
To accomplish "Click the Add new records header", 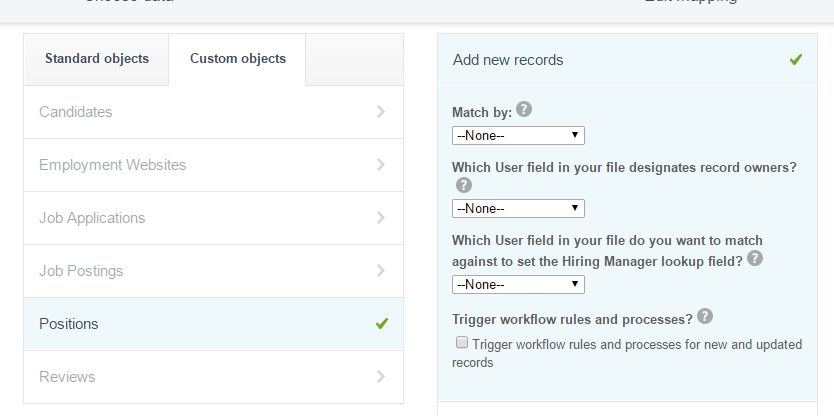I will click(x=508, y=60).
